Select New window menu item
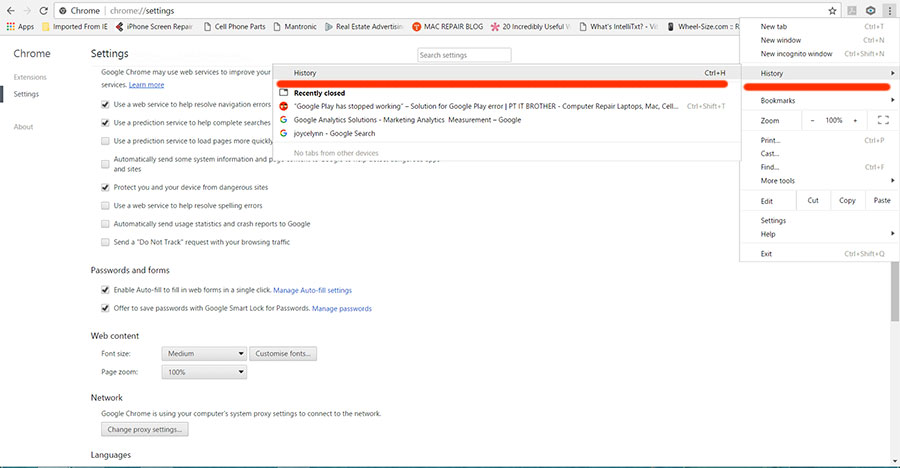Image resolution: width=900 pixels, height=468 pixels. (820, 40)
